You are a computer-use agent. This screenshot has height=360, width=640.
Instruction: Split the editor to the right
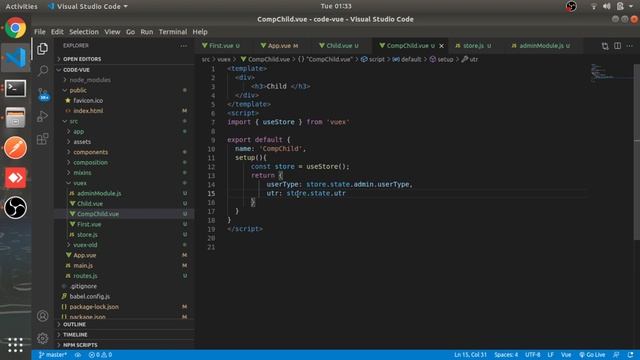coord(618,46)
